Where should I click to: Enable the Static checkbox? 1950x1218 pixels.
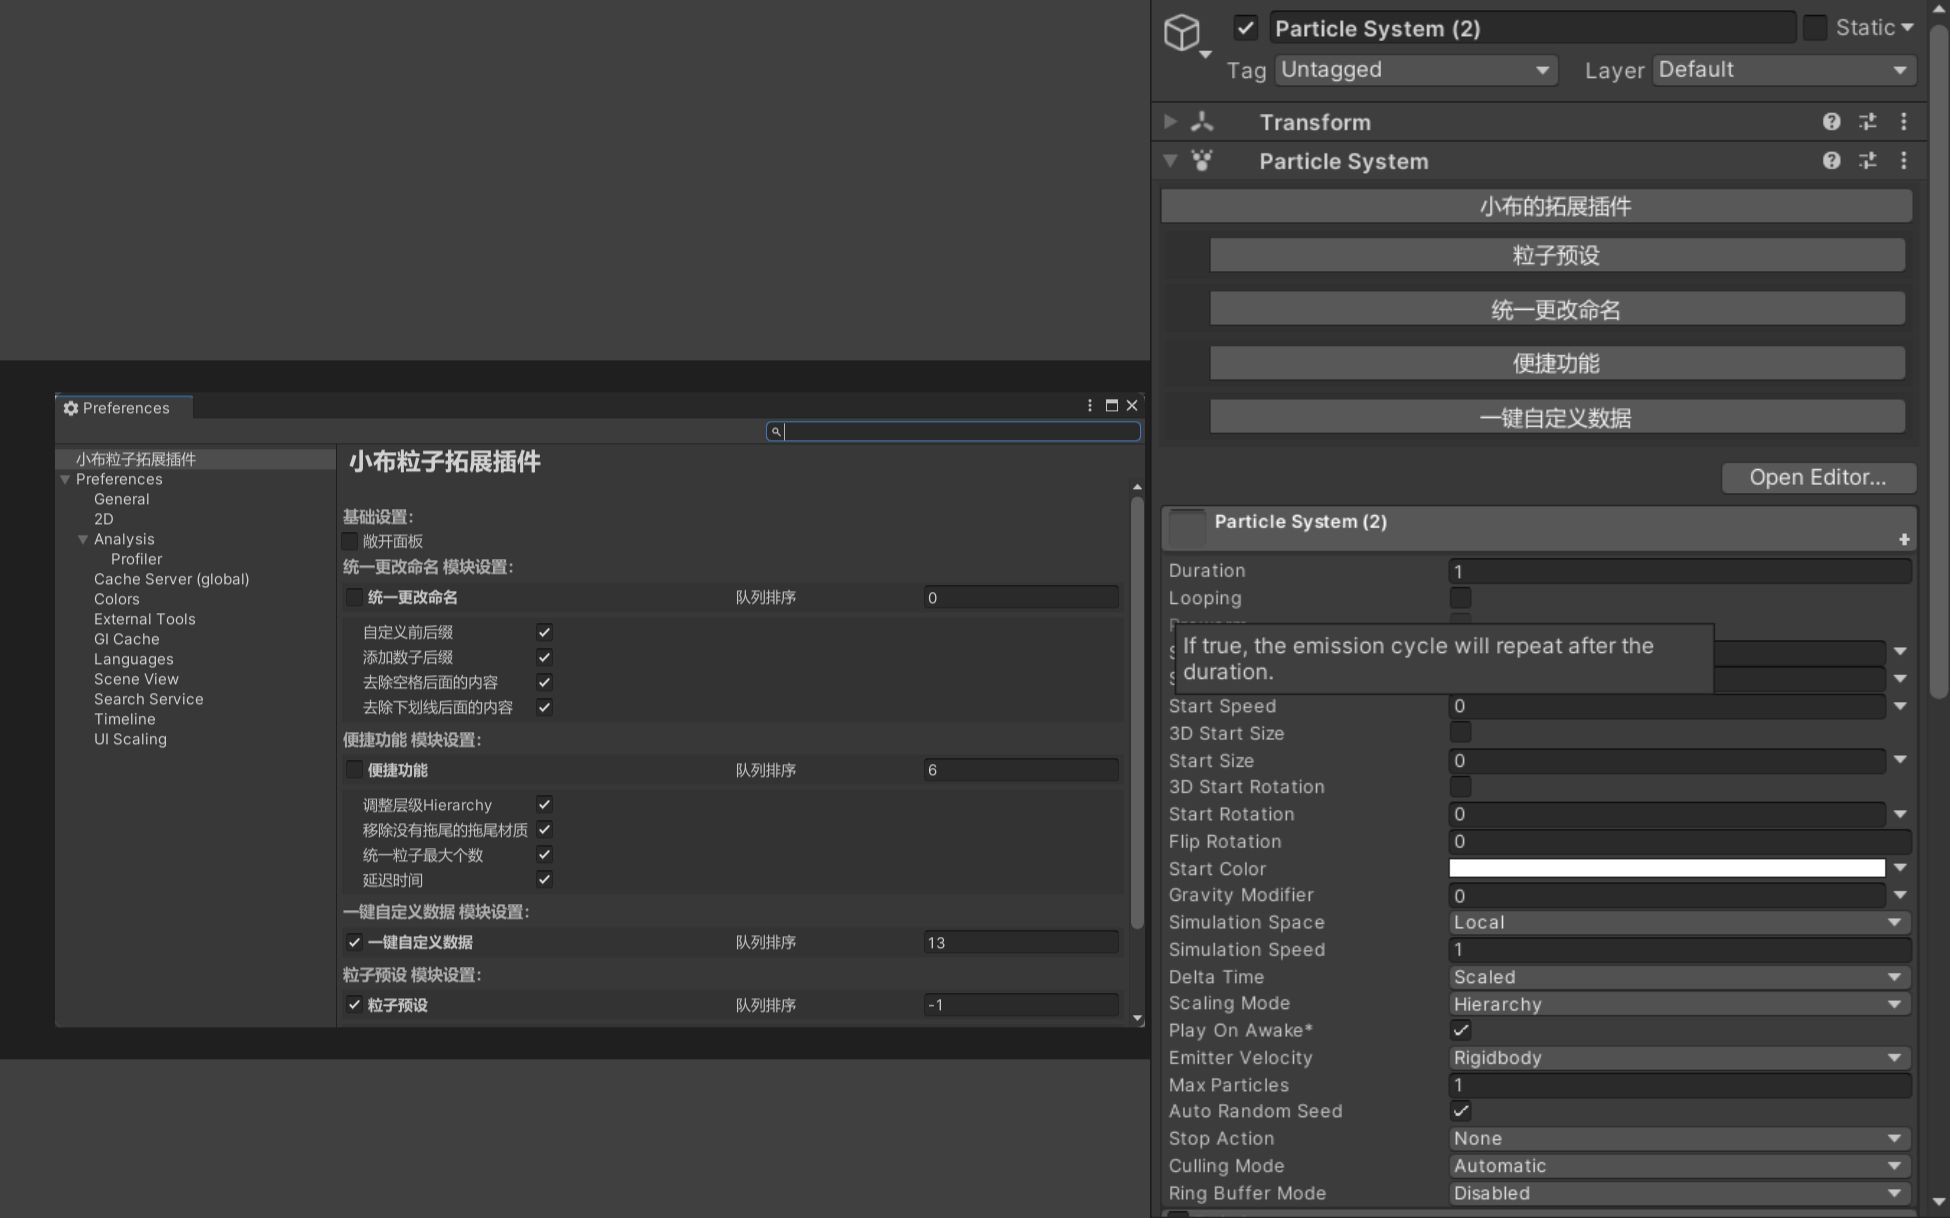click(x=1814, y=28)
